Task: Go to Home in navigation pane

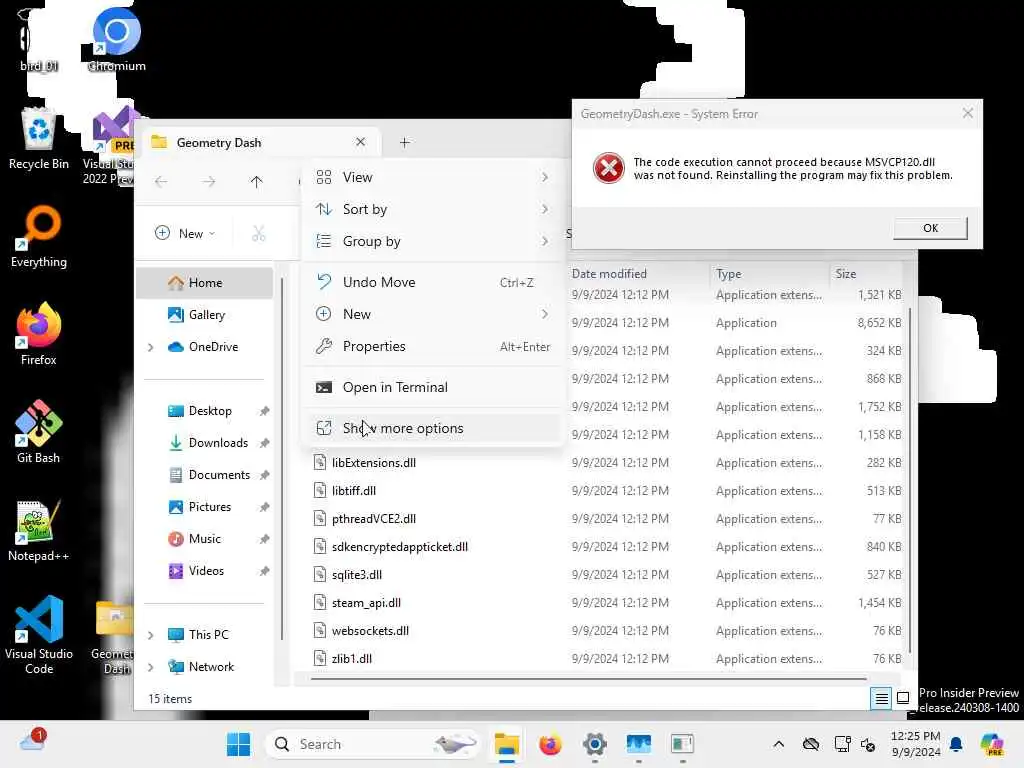Action: (x=204, y=283)
